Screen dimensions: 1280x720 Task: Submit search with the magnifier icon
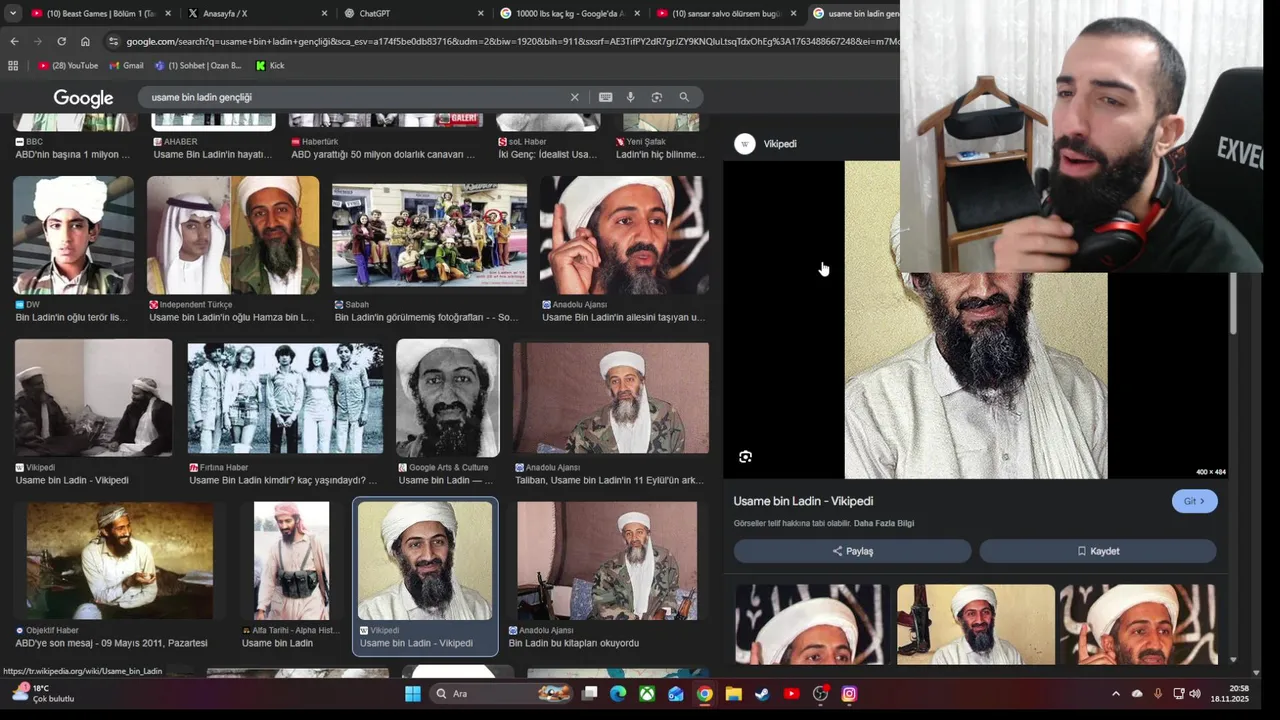tap(684, 97)
